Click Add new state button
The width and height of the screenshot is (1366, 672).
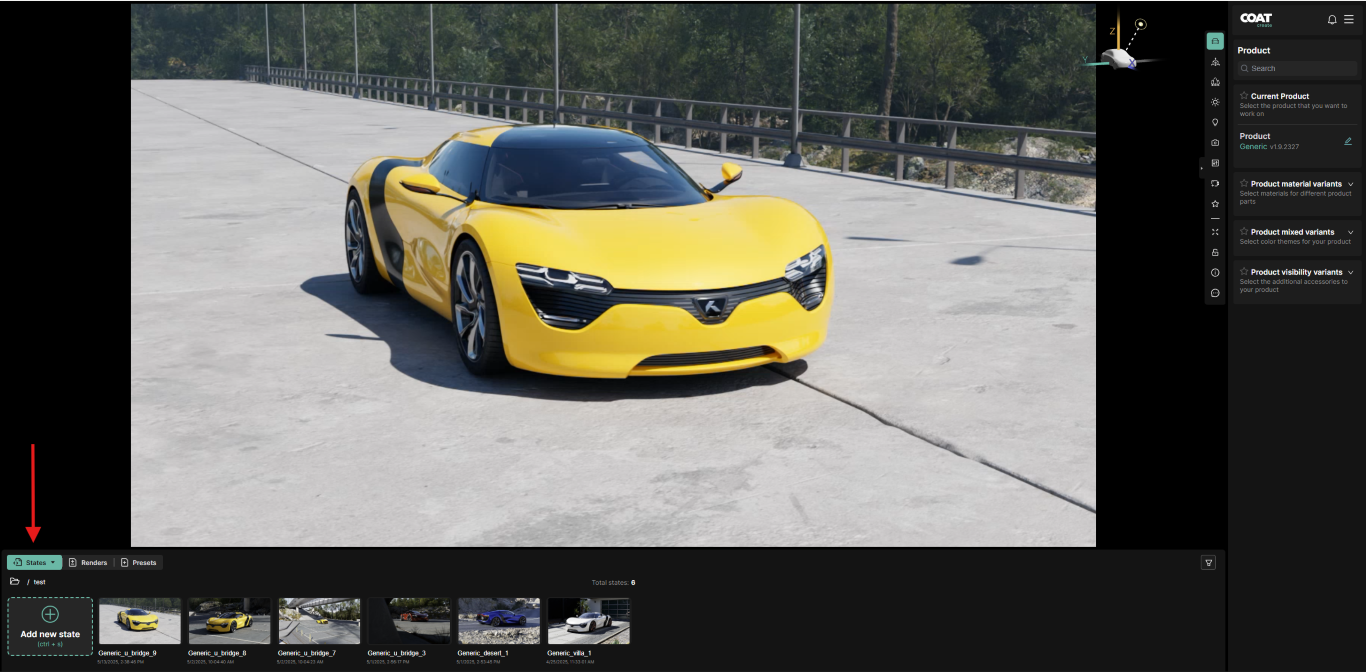50,626
